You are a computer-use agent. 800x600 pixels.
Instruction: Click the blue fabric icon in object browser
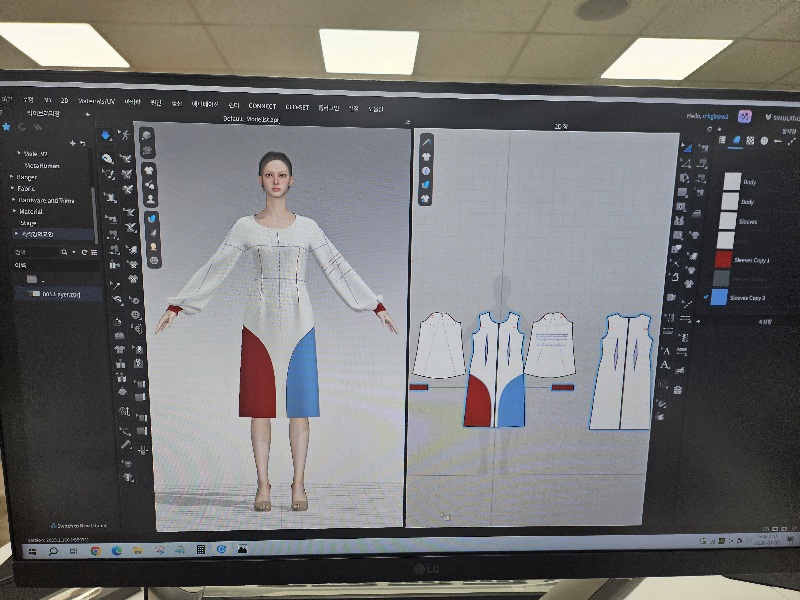point(737,141)
